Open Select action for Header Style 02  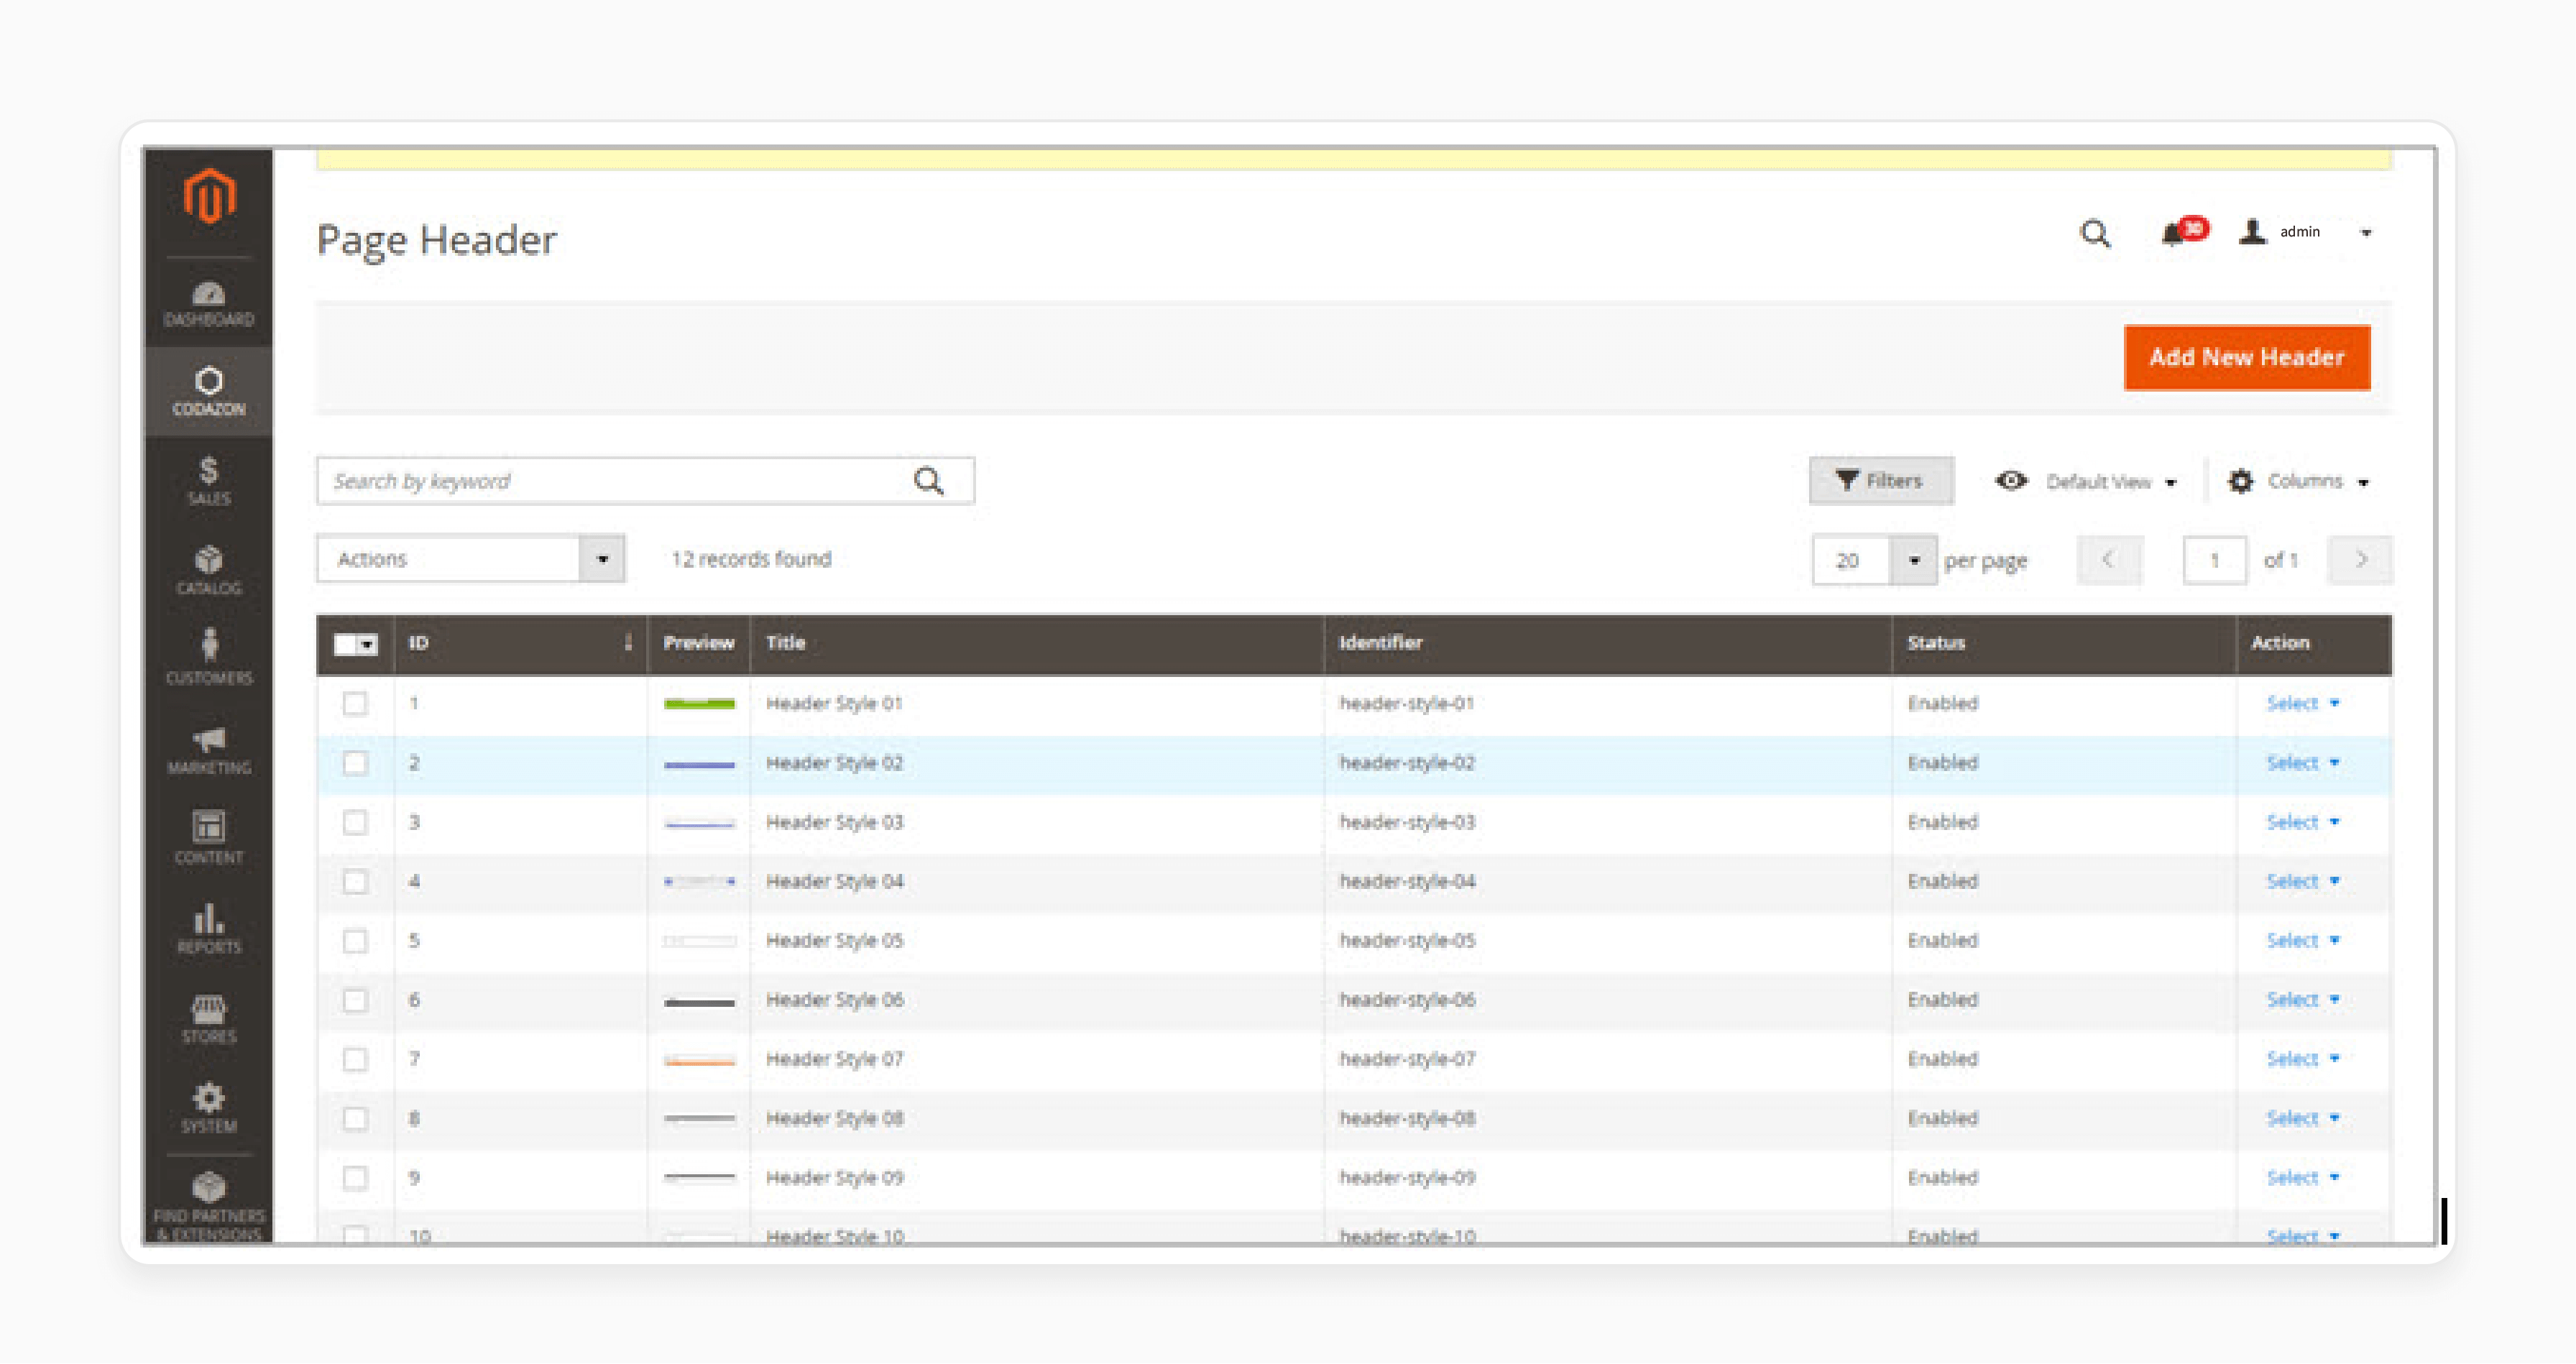[x=2302, y=764]
